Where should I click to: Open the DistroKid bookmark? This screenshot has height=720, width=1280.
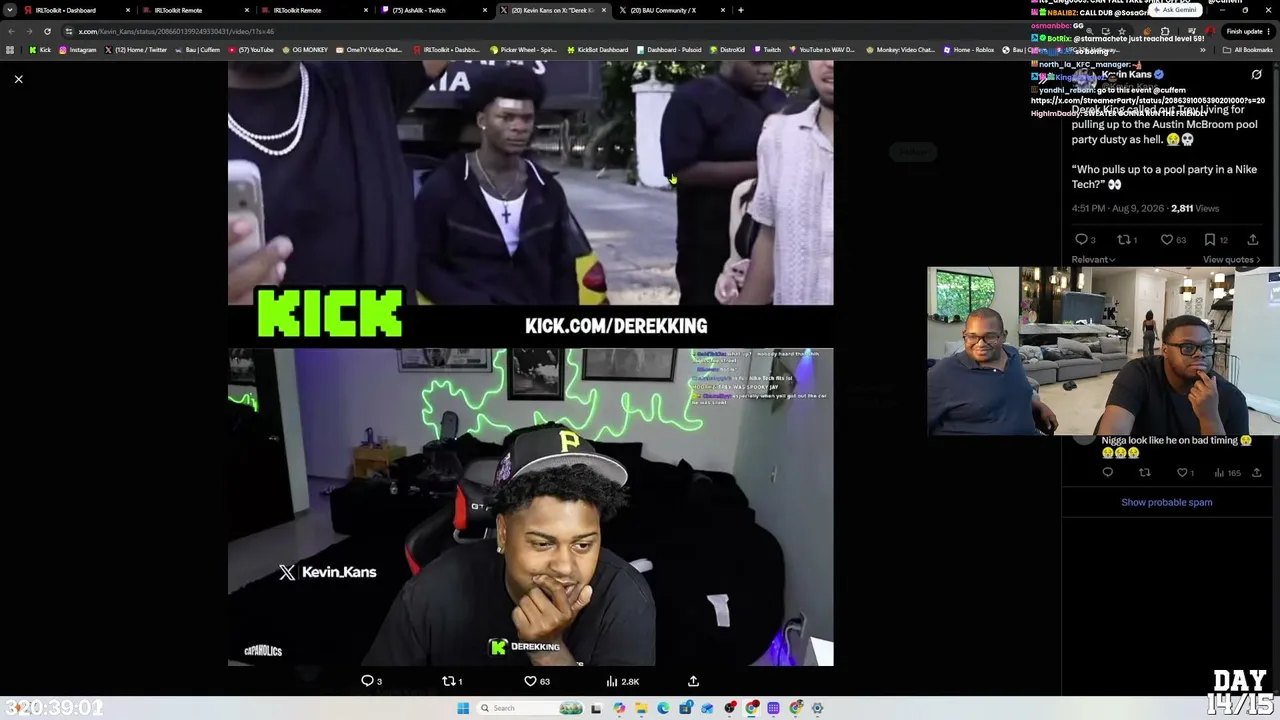tap(726, 50)
